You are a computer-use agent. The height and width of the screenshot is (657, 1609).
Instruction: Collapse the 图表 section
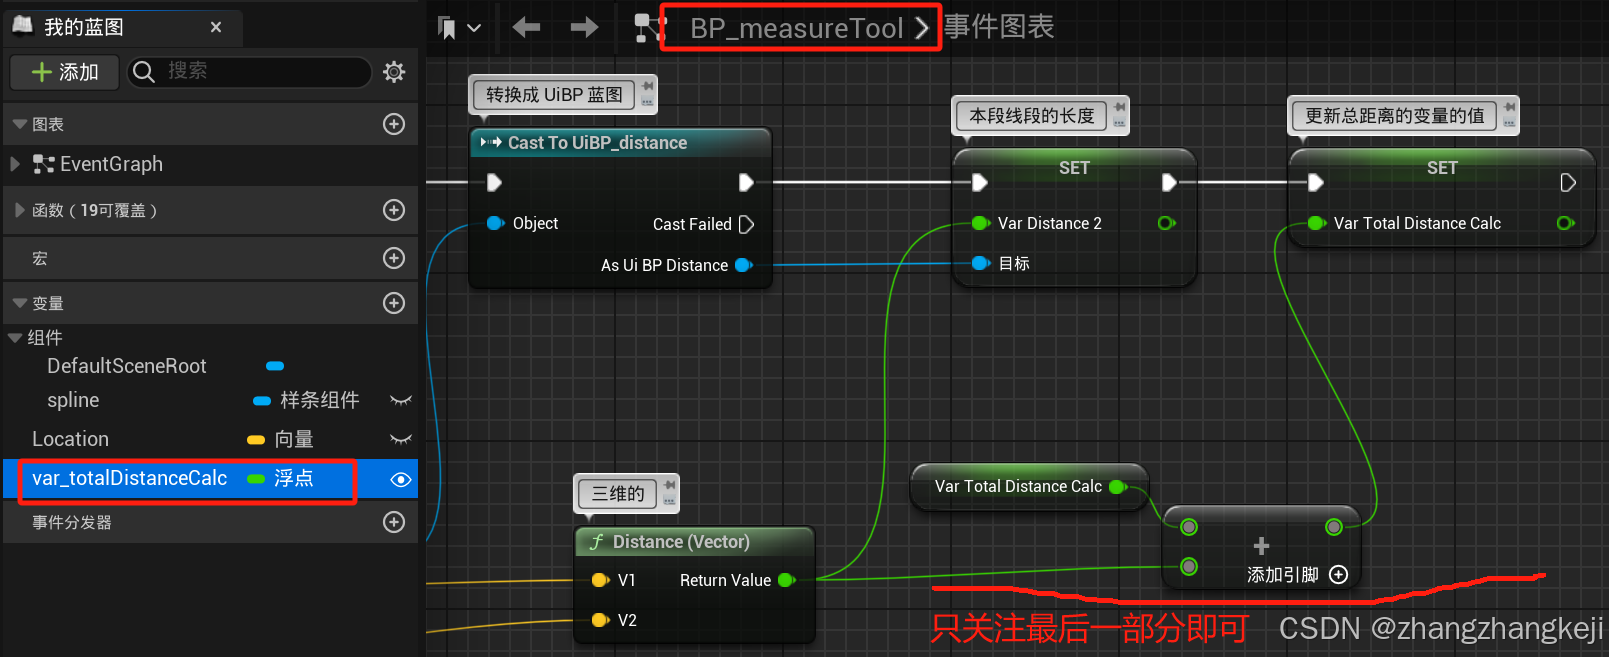coord(19,124)
